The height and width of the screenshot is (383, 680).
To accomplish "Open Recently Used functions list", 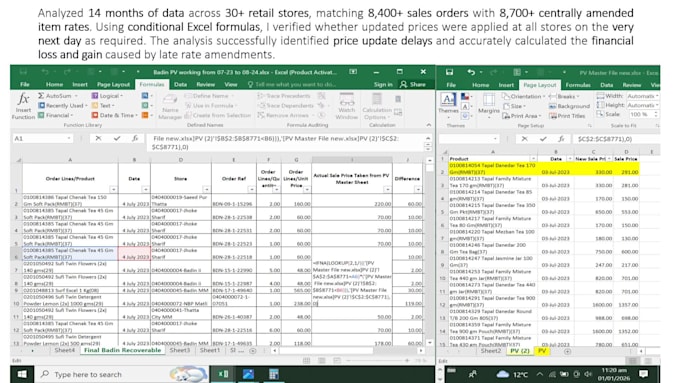I will pyautogui.click(x=62, y=105).
